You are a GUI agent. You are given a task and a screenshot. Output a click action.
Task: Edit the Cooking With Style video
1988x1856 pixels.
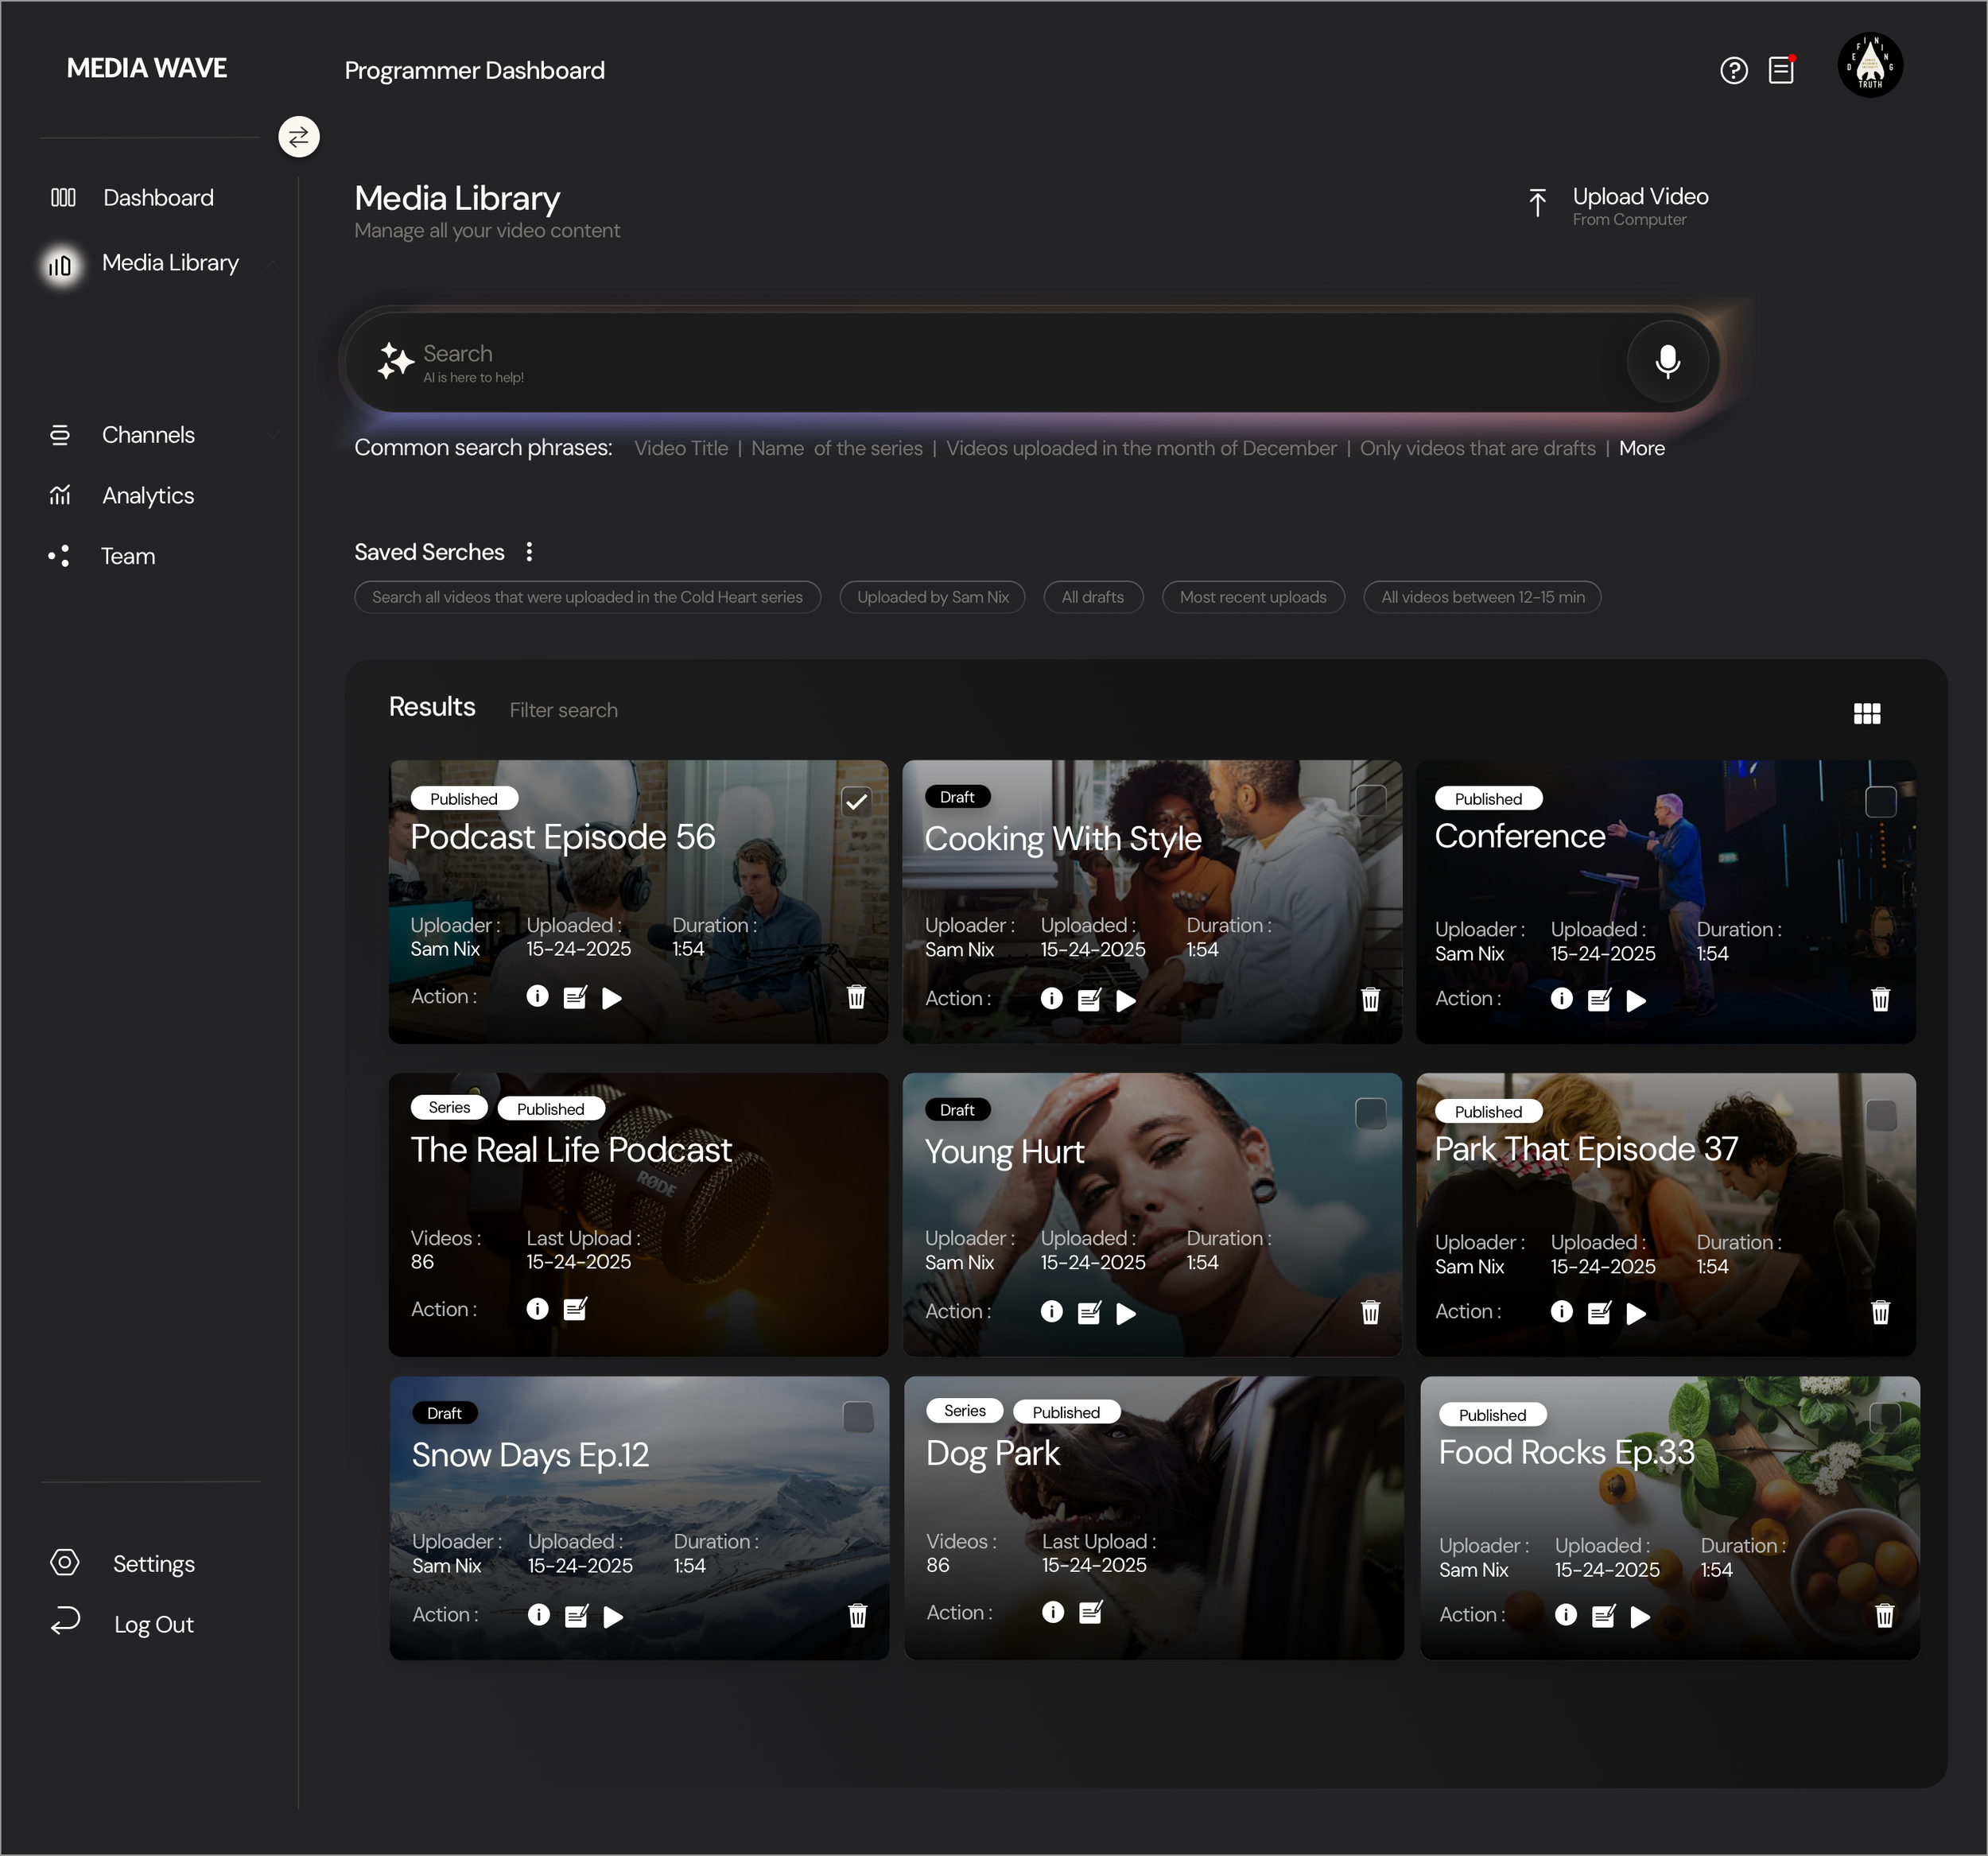point(1089,999)
